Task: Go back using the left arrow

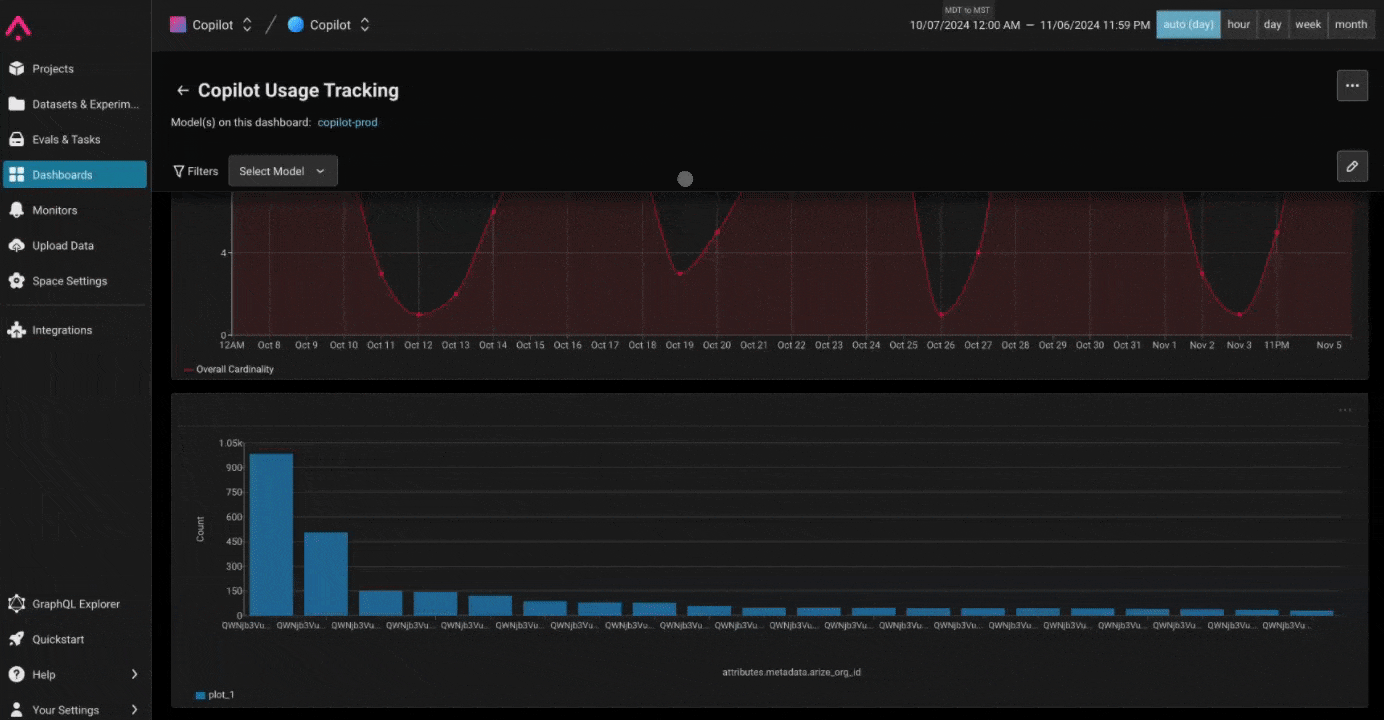Action: coord(182,90)
